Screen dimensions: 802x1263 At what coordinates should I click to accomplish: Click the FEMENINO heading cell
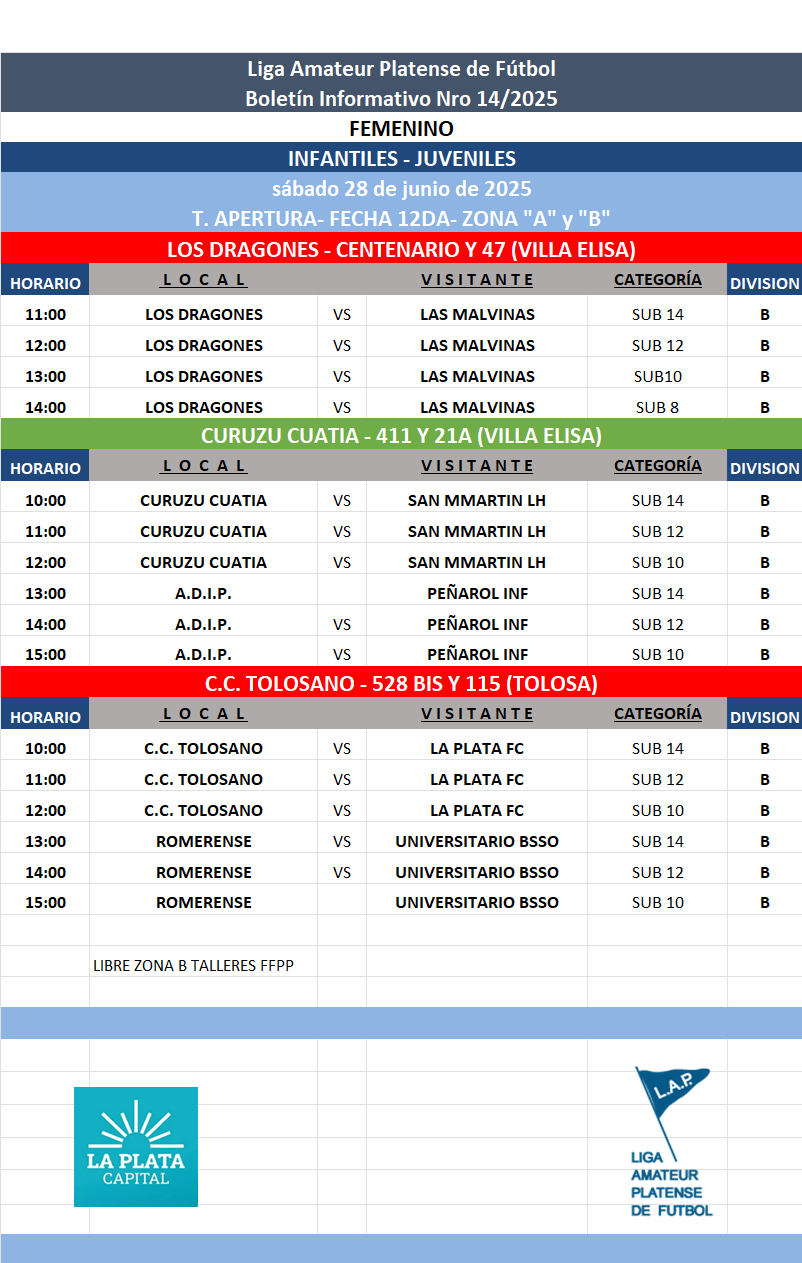(401, 128)
